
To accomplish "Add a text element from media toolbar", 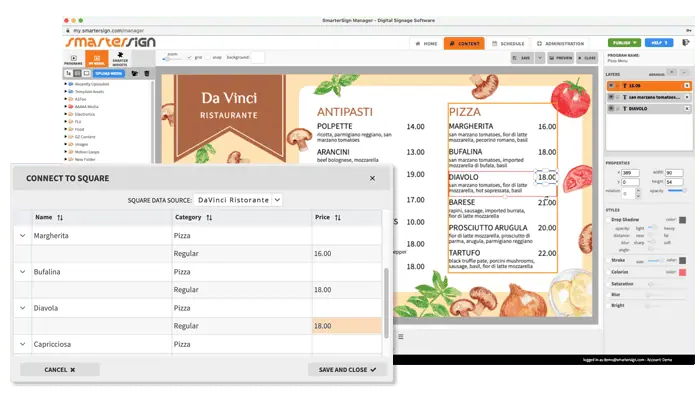I will point(68,73).
